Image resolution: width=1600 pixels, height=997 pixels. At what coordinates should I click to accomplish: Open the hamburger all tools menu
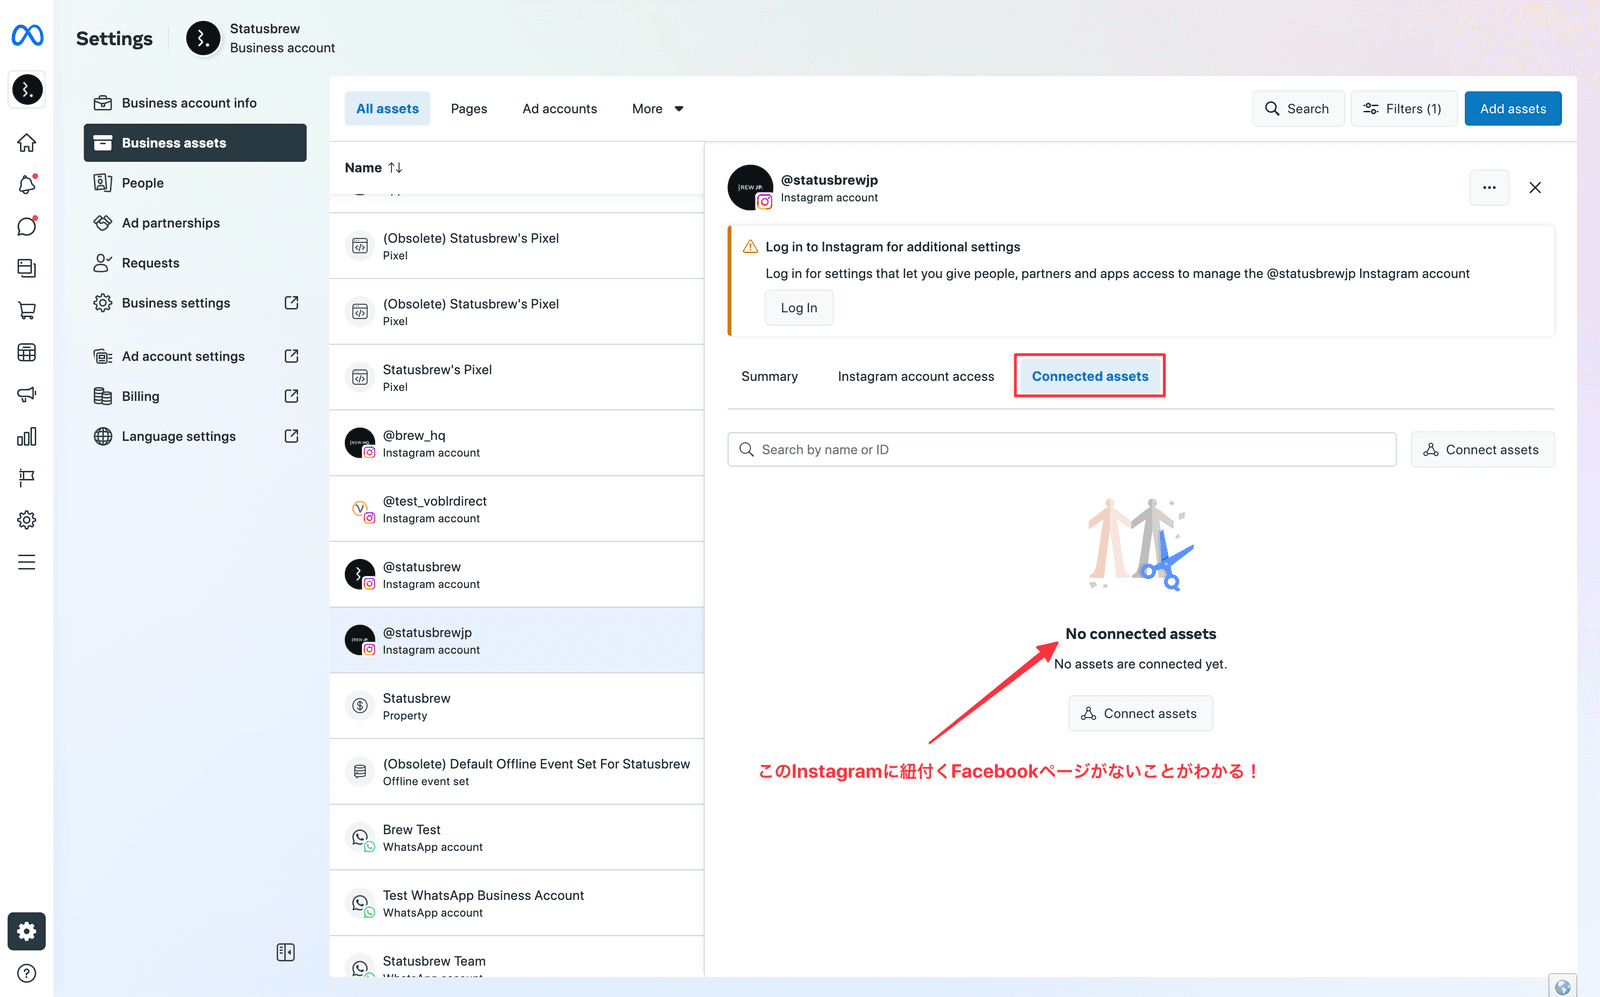[x=27, y=562]
